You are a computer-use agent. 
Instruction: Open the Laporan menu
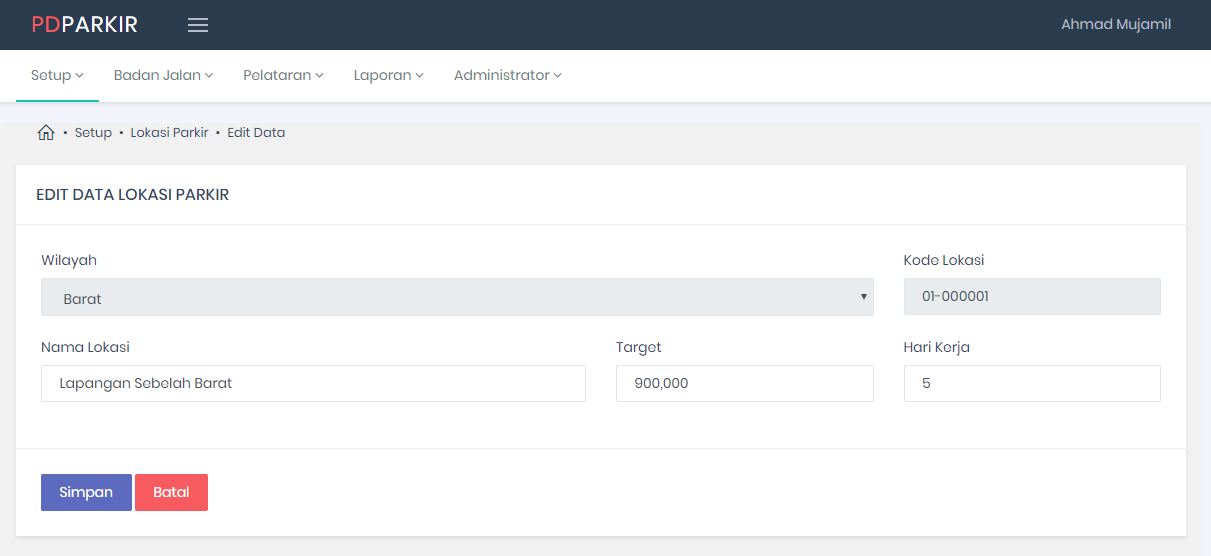388,76
